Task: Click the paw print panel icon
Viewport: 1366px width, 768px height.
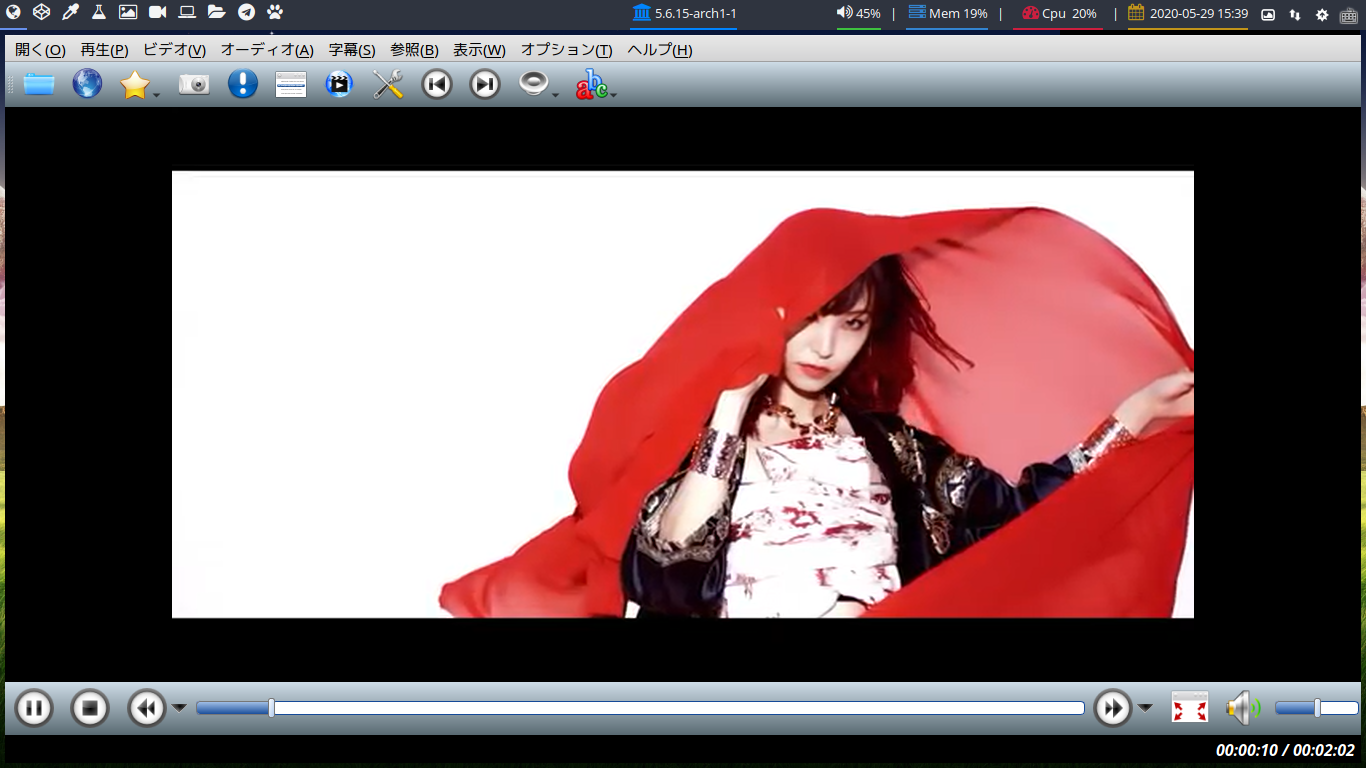Action: (275, 13)
